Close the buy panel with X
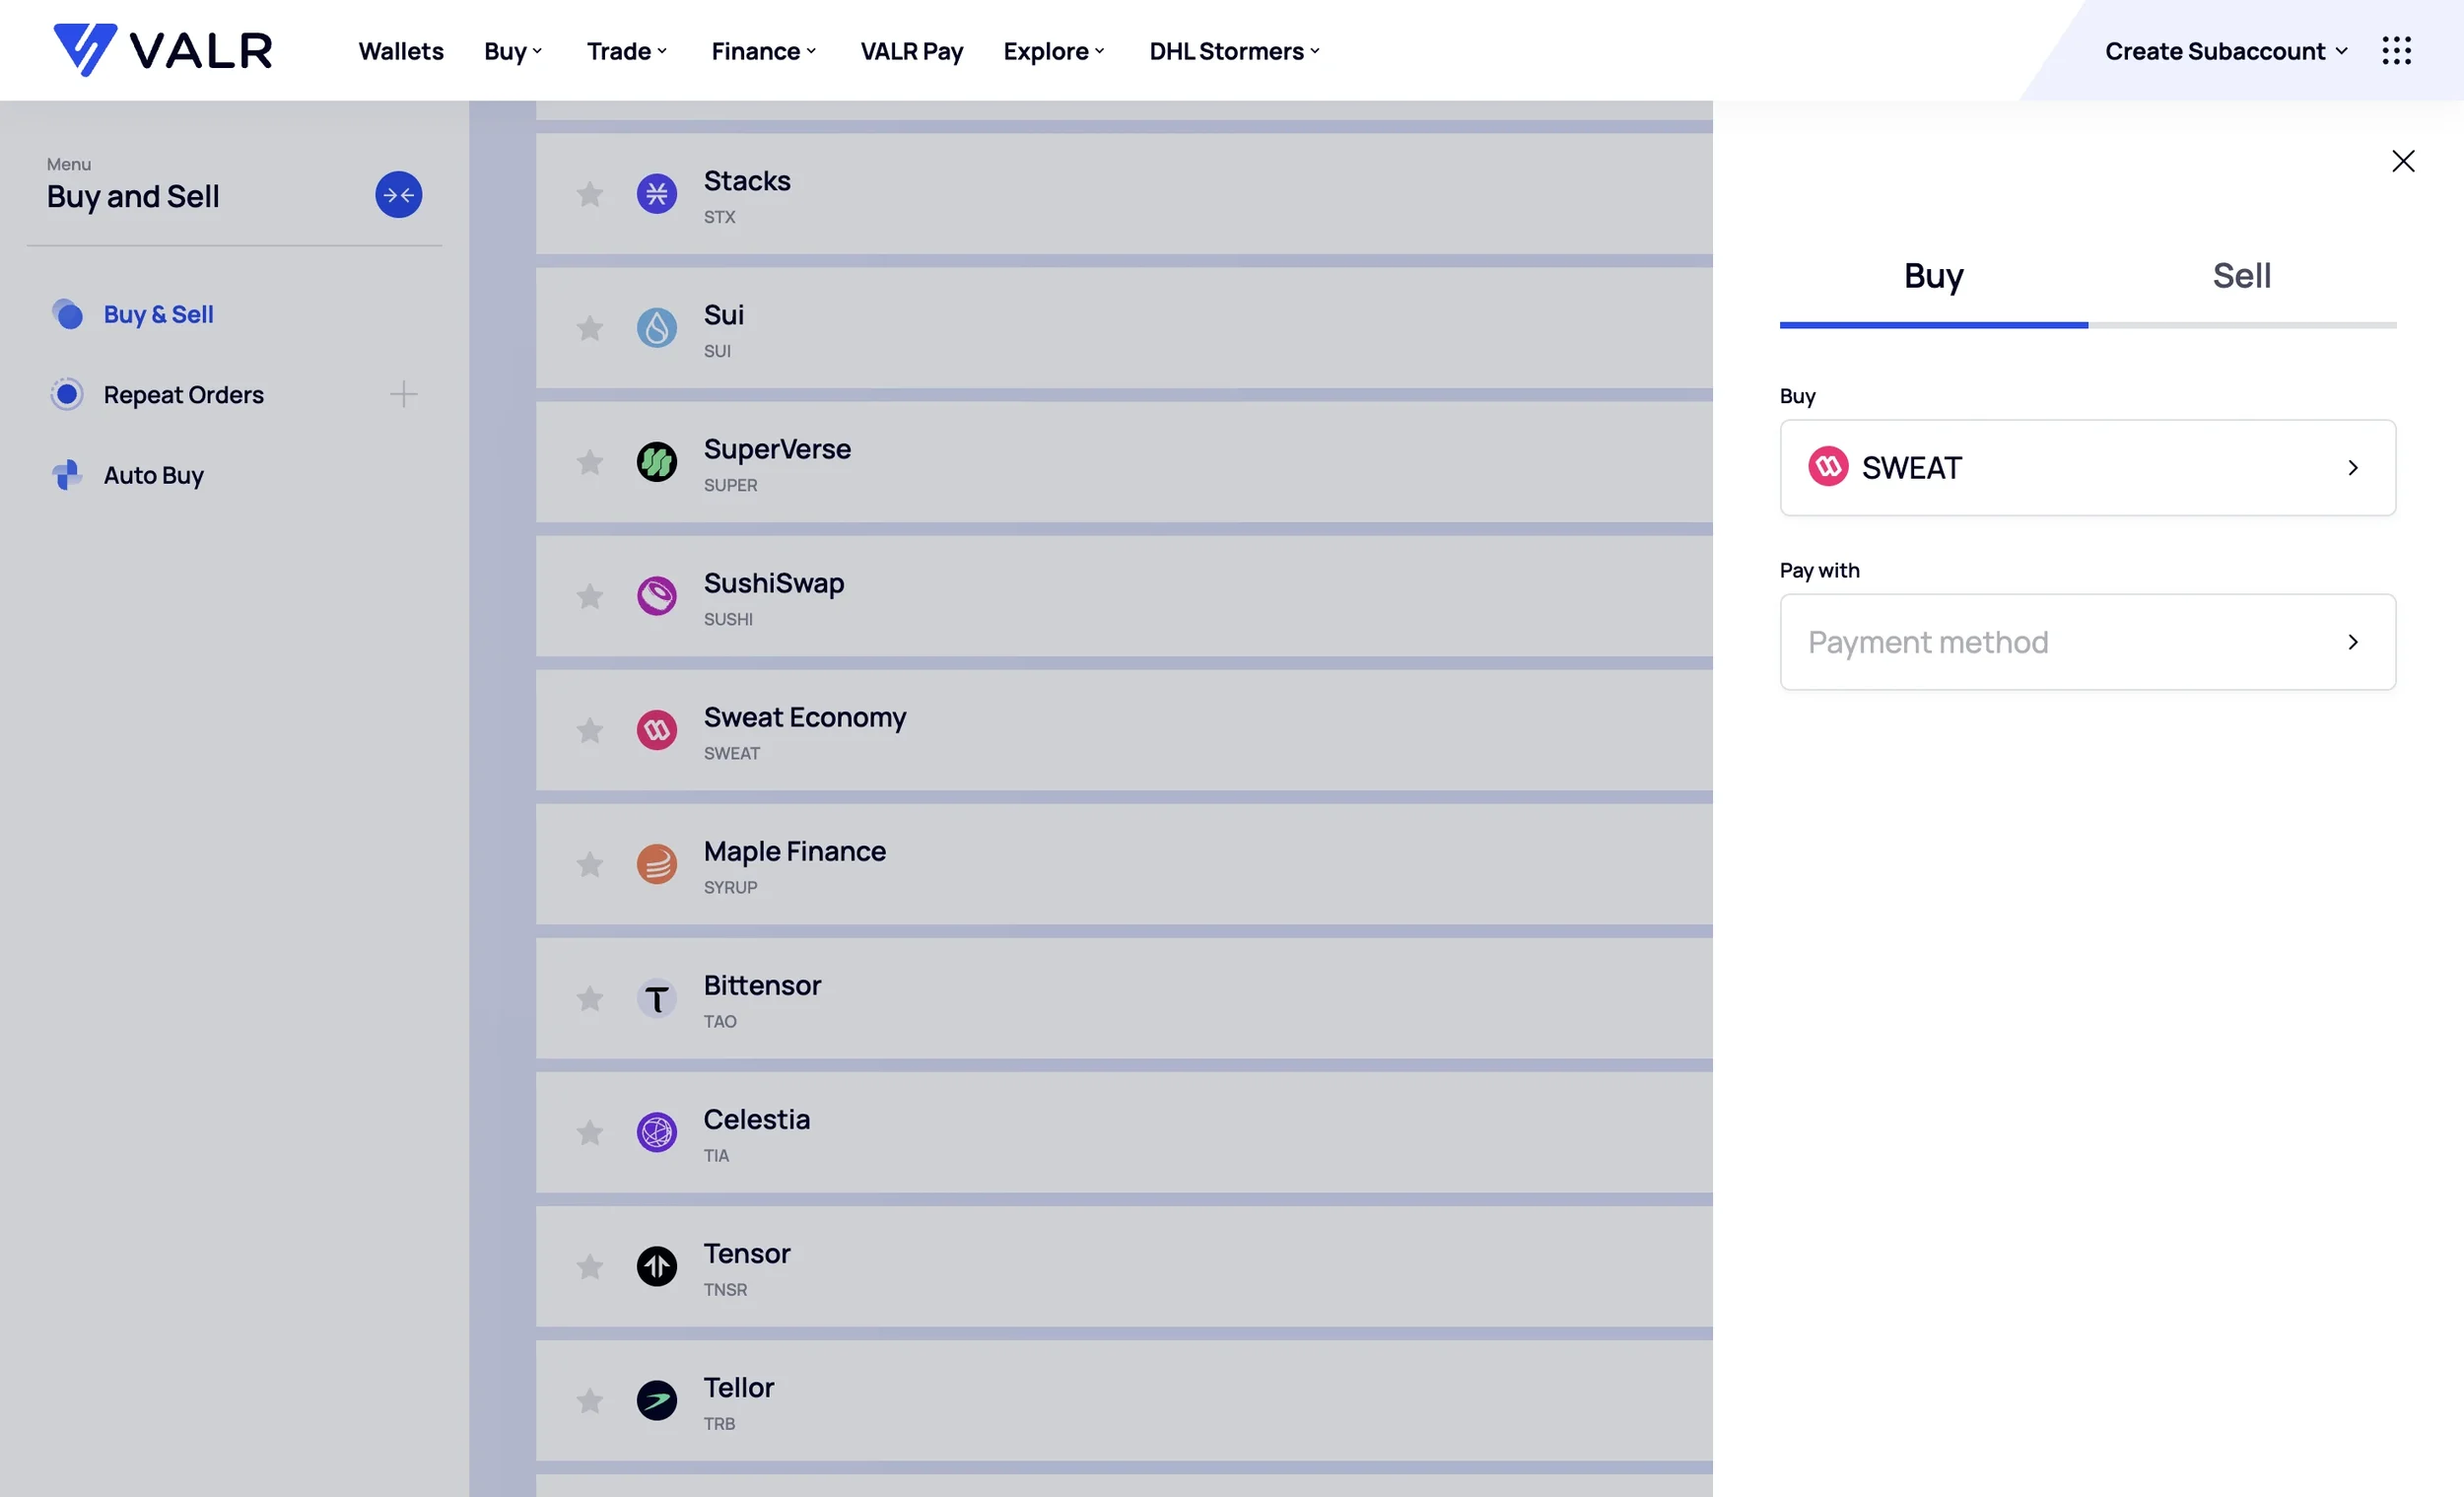Image resolution: width=2464 pixels, height=1497 pixels. 2402,161
